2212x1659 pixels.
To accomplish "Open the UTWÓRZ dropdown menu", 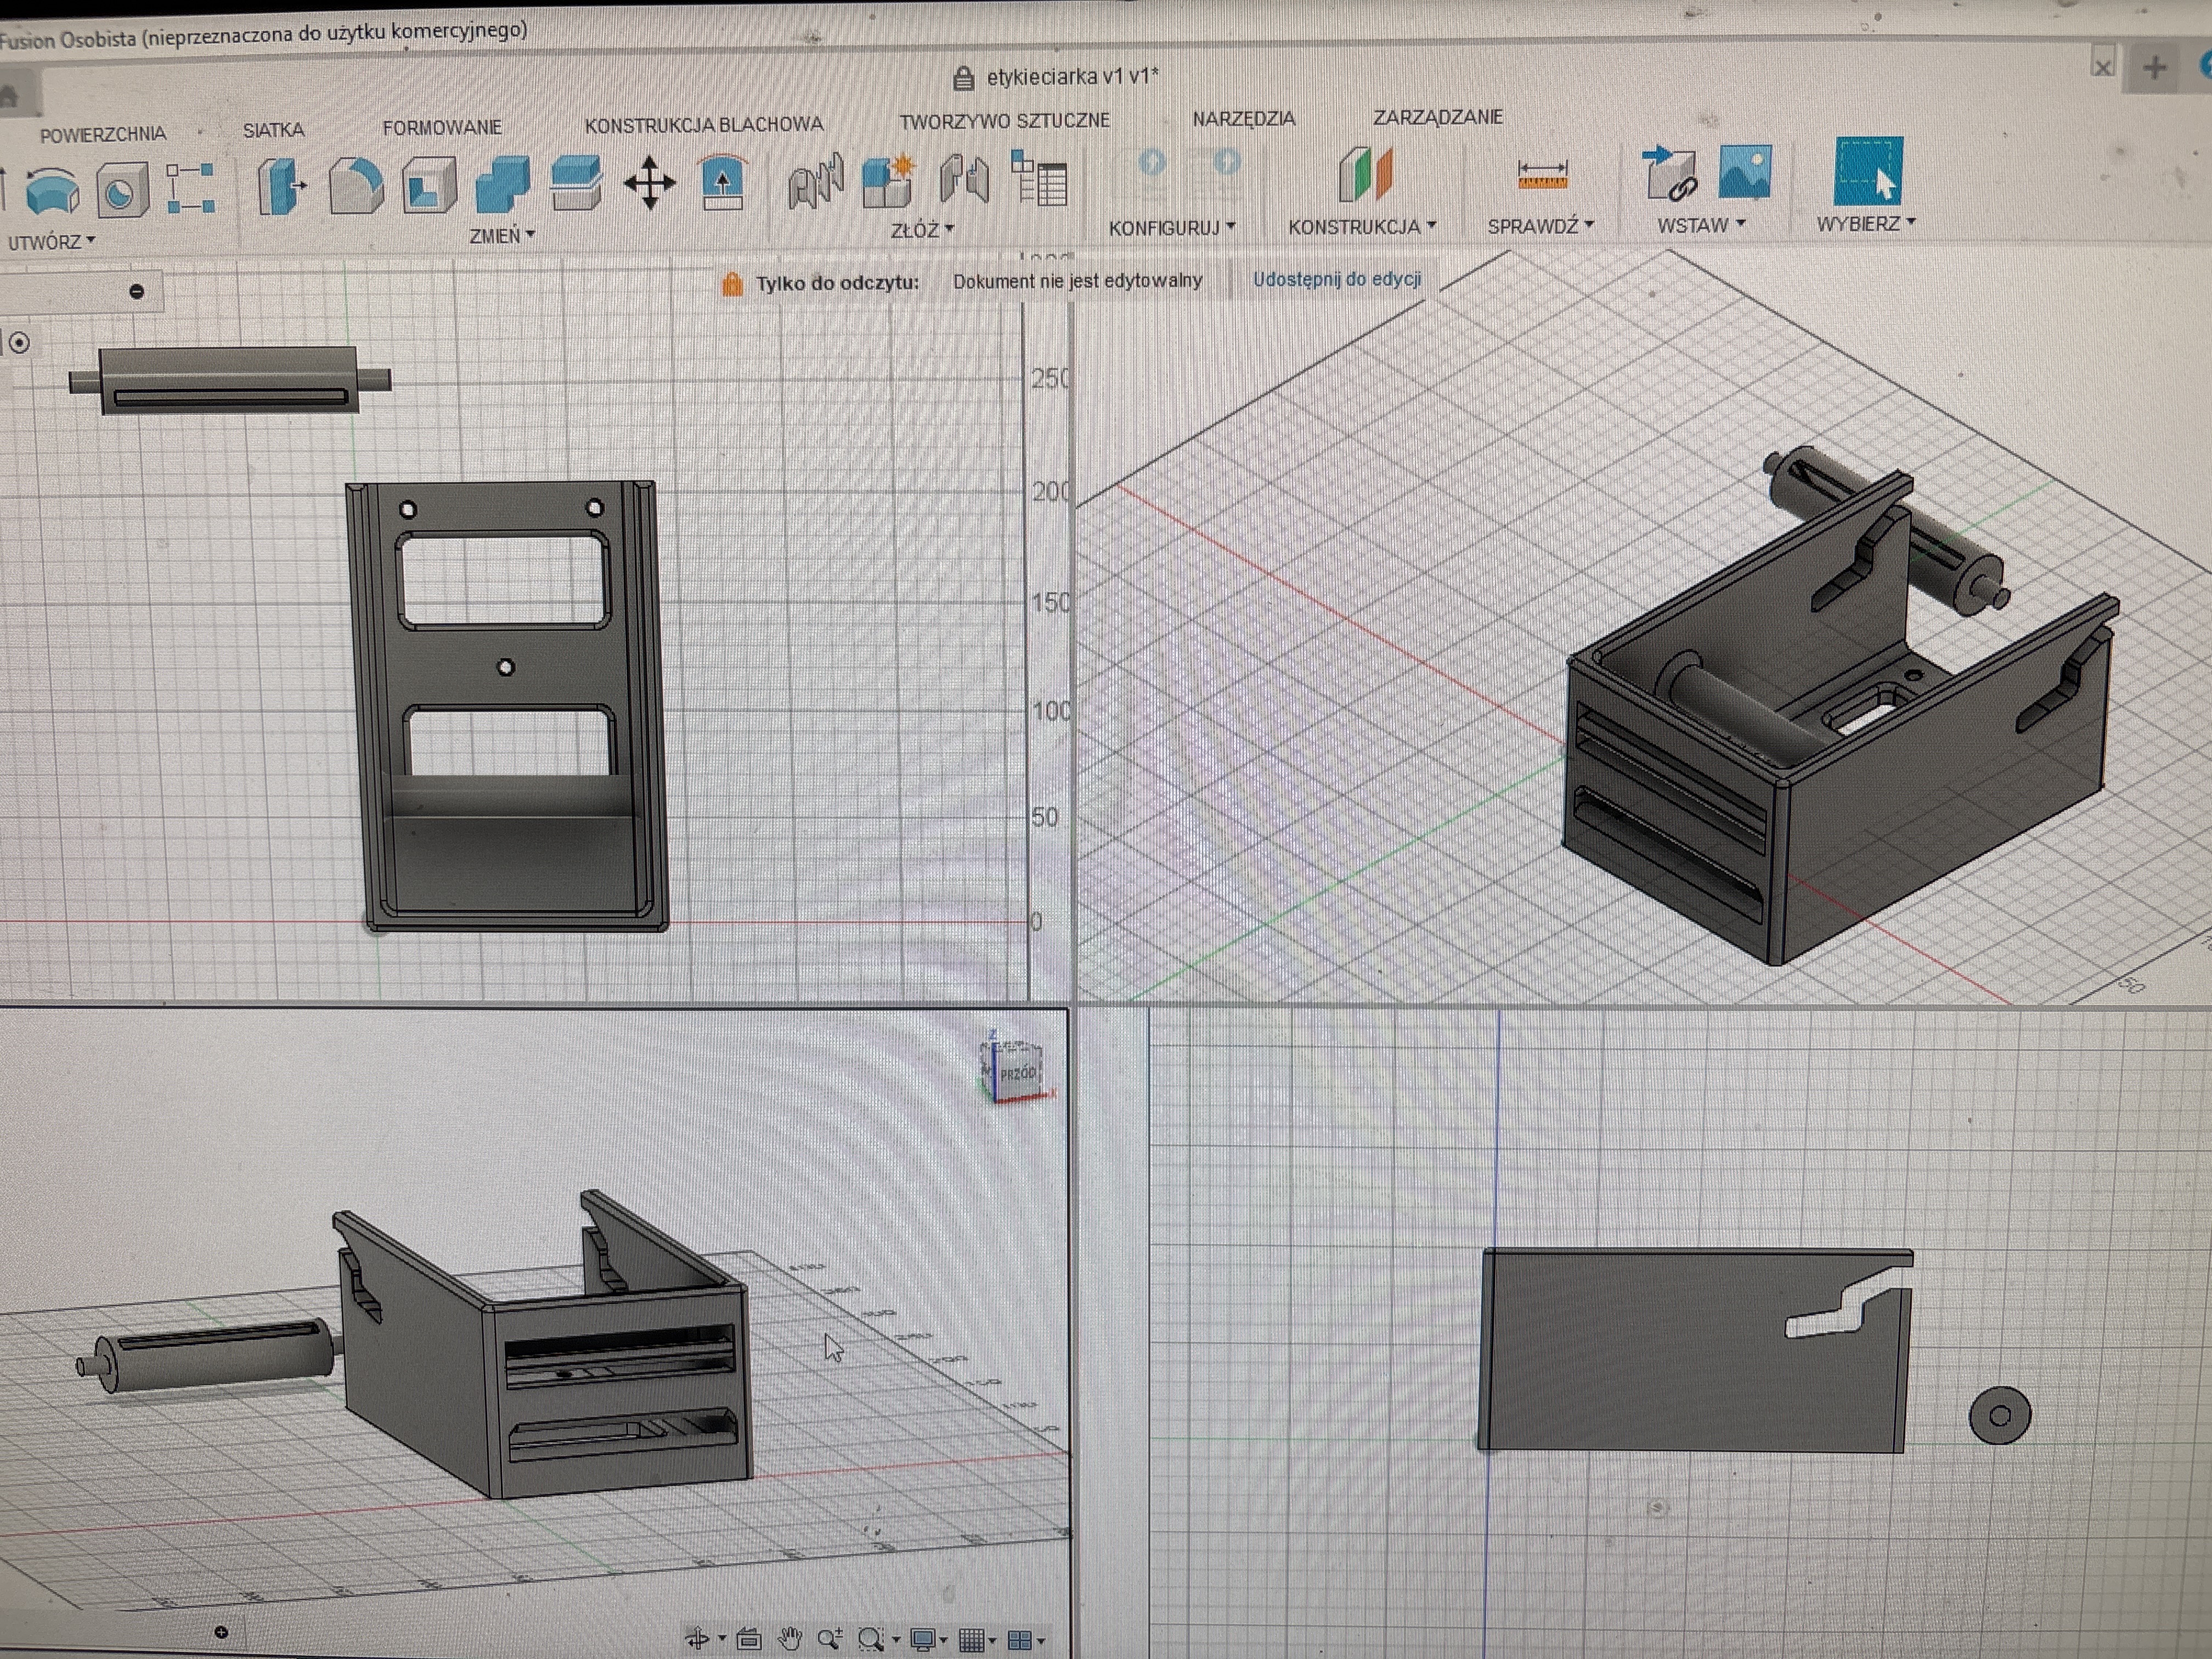I will 51,242.
